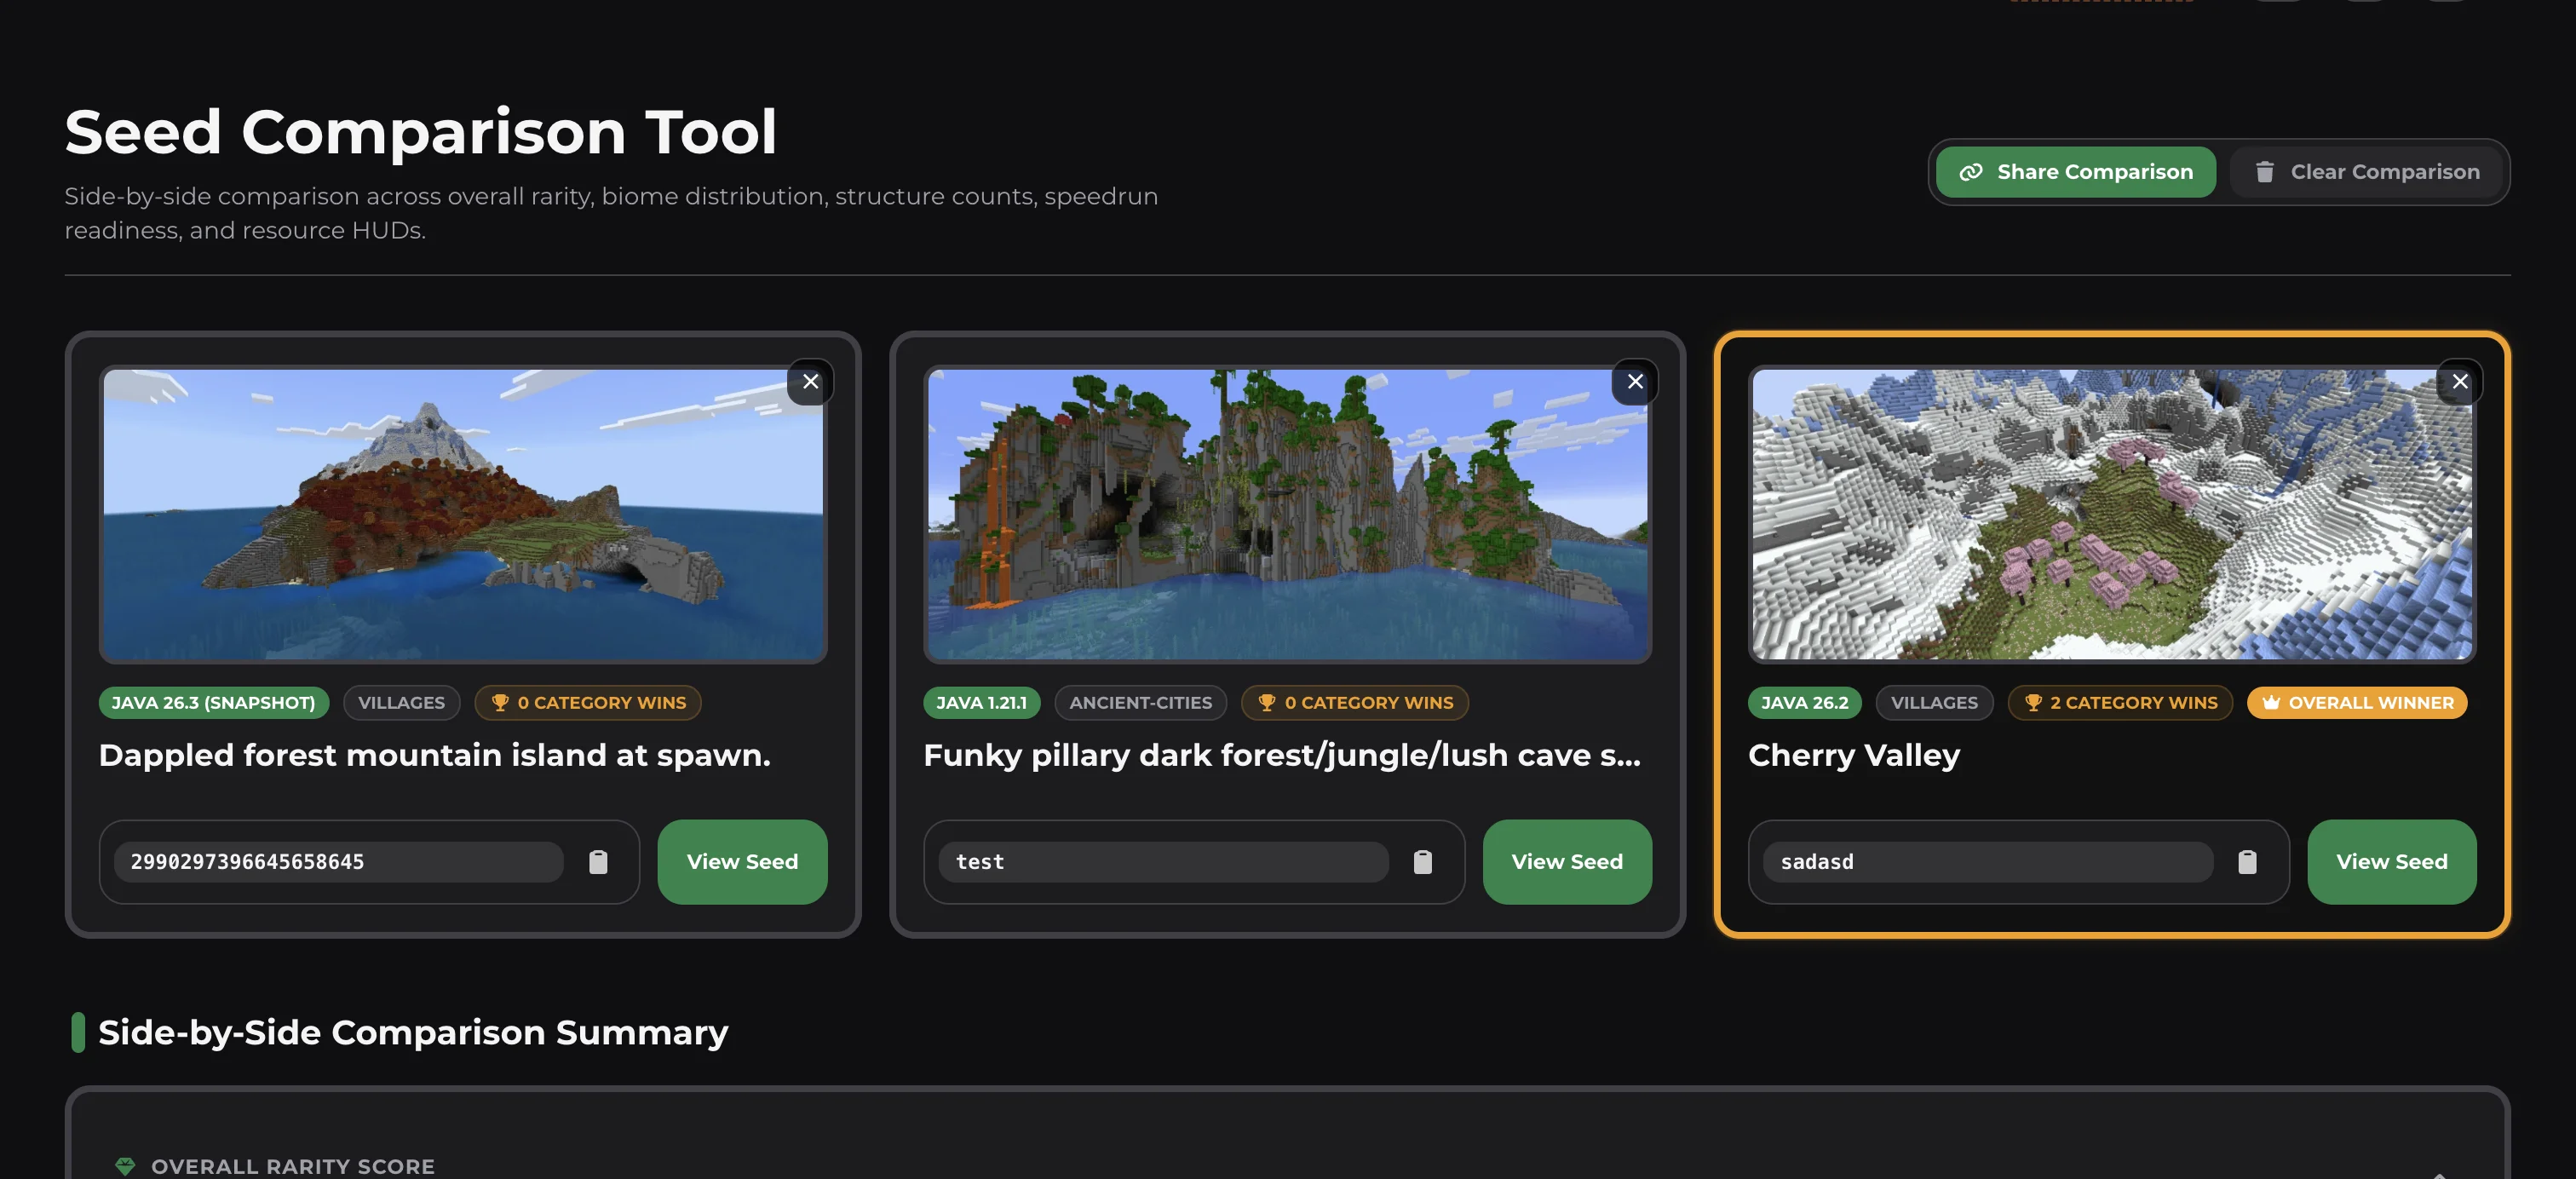Click the Share Comparison button
Screen dimensions: 2576x1179
point(2075,172)
